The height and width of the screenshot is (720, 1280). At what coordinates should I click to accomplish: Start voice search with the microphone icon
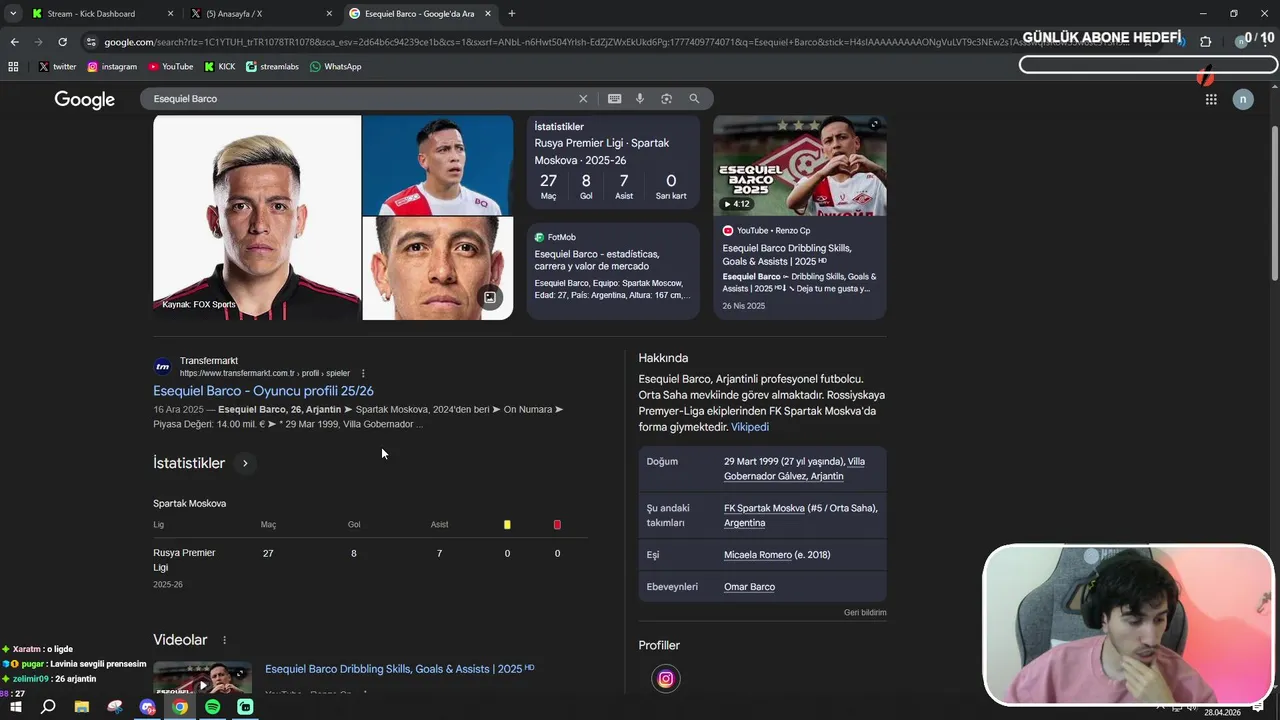pyautogui.click(x=640, y=99)
